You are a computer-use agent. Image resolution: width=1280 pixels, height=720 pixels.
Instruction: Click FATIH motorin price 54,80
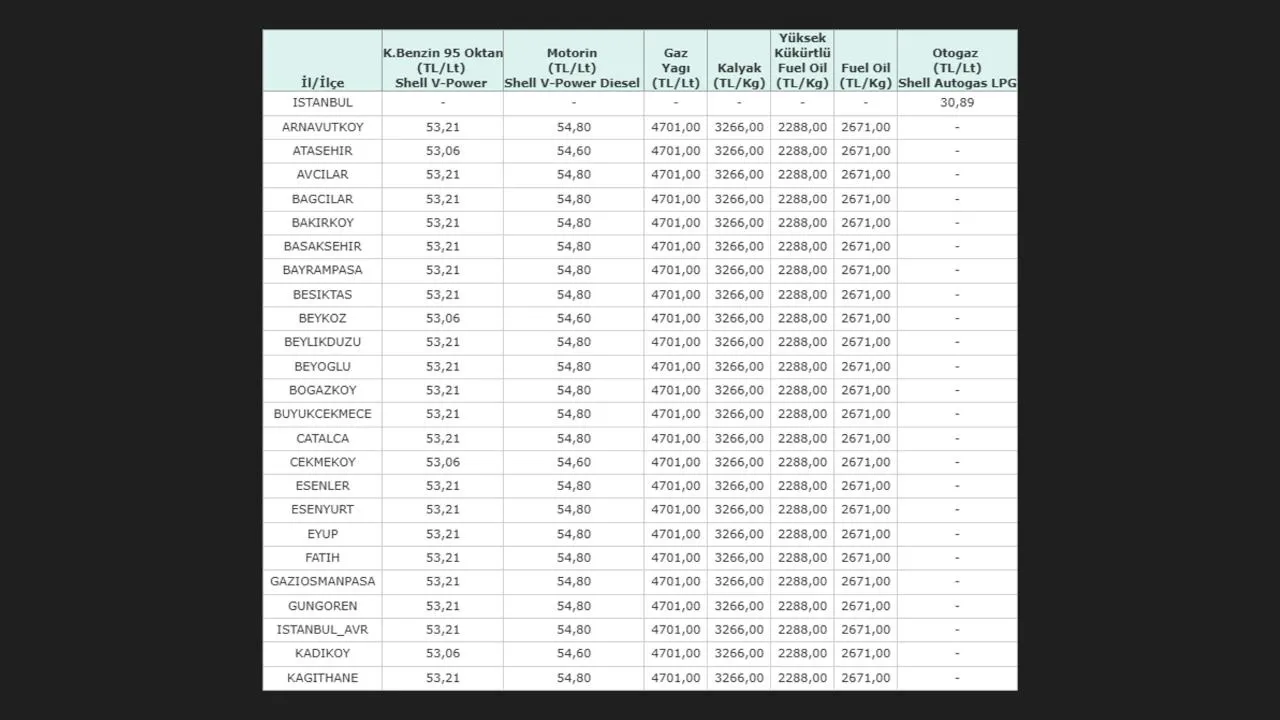[x=574, y=557]
